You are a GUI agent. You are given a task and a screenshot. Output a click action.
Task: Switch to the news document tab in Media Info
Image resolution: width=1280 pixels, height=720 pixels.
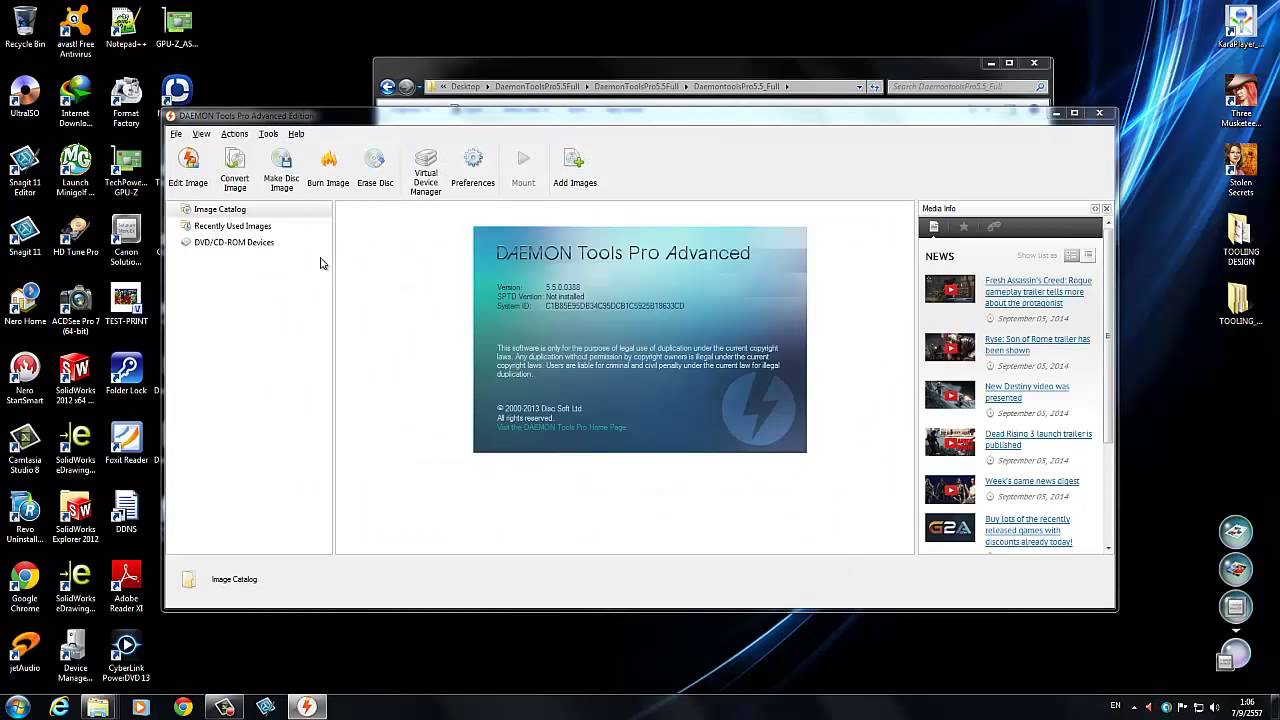pos(934,227)
